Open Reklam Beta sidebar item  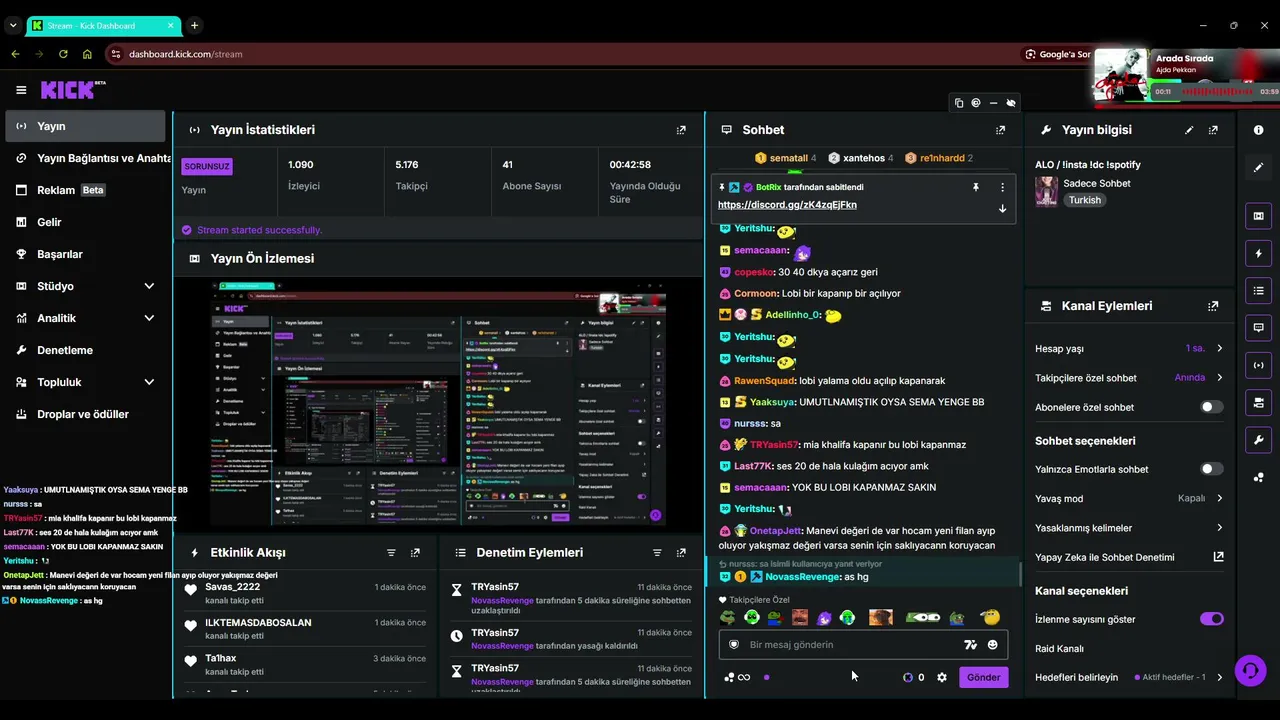point(85,190)
